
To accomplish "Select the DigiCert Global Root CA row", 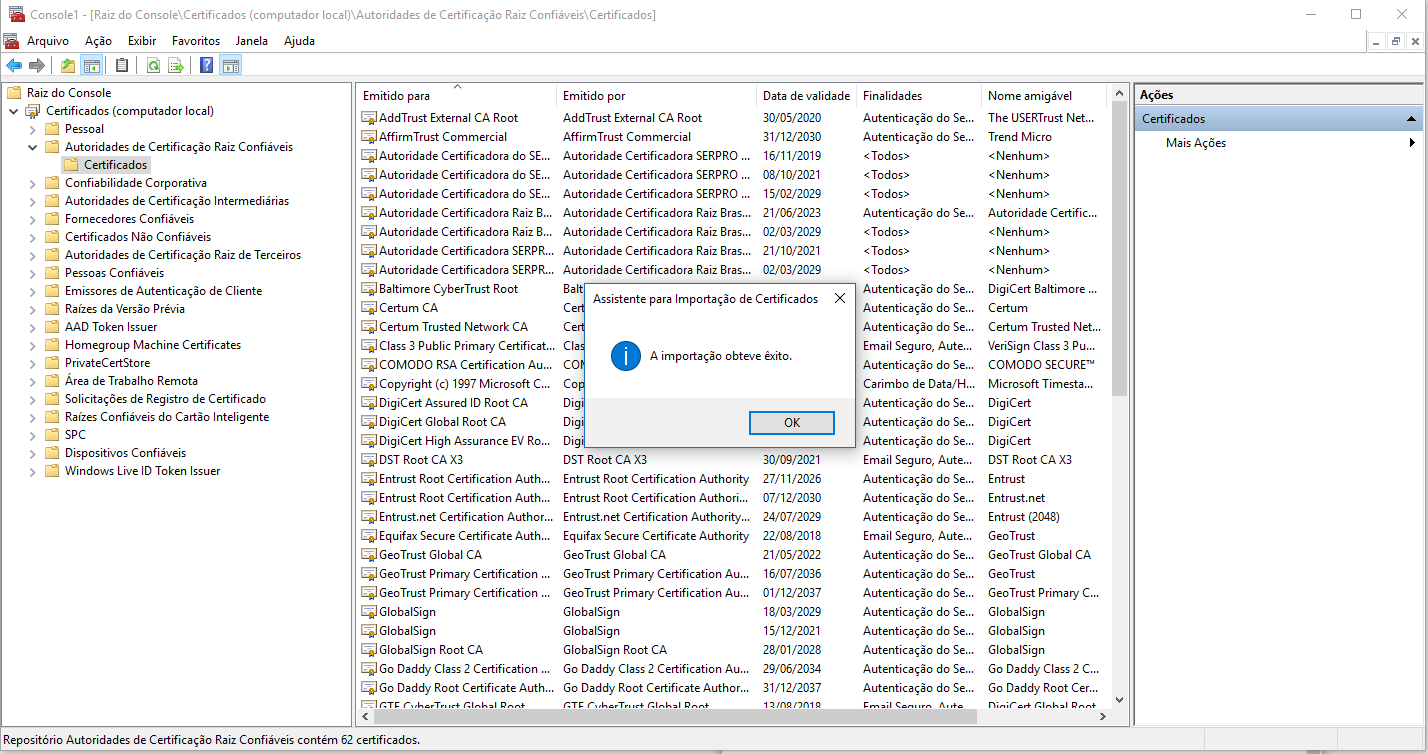I will click(733, 422).
